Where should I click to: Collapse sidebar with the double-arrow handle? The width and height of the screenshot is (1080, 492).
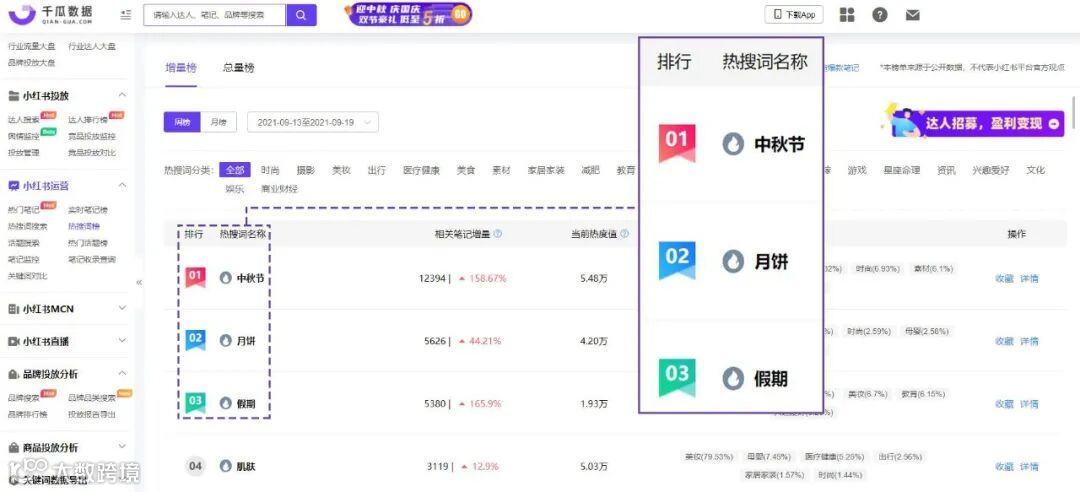click(139, 282)
